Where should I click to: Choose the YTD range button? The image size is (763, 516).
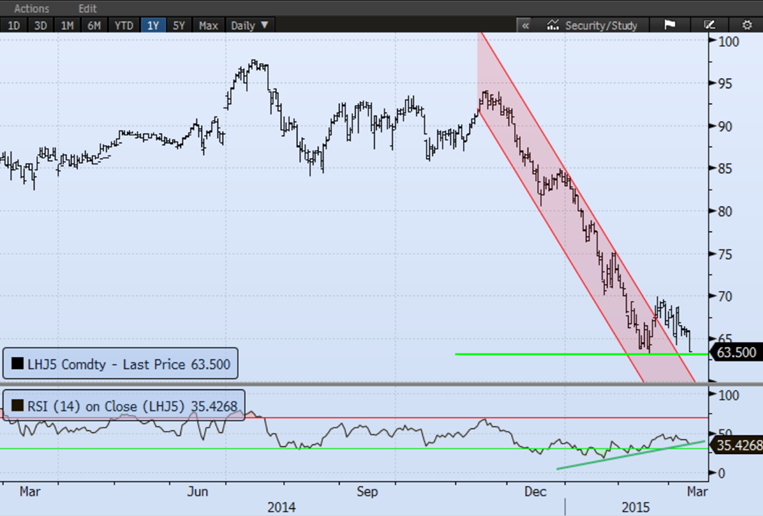(124, 24)
